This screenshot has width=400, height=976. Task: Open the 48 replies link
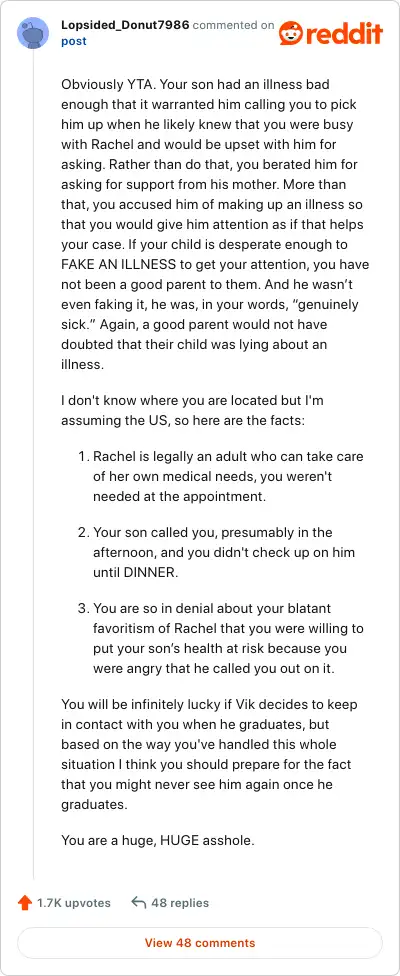tap(180, 903)
